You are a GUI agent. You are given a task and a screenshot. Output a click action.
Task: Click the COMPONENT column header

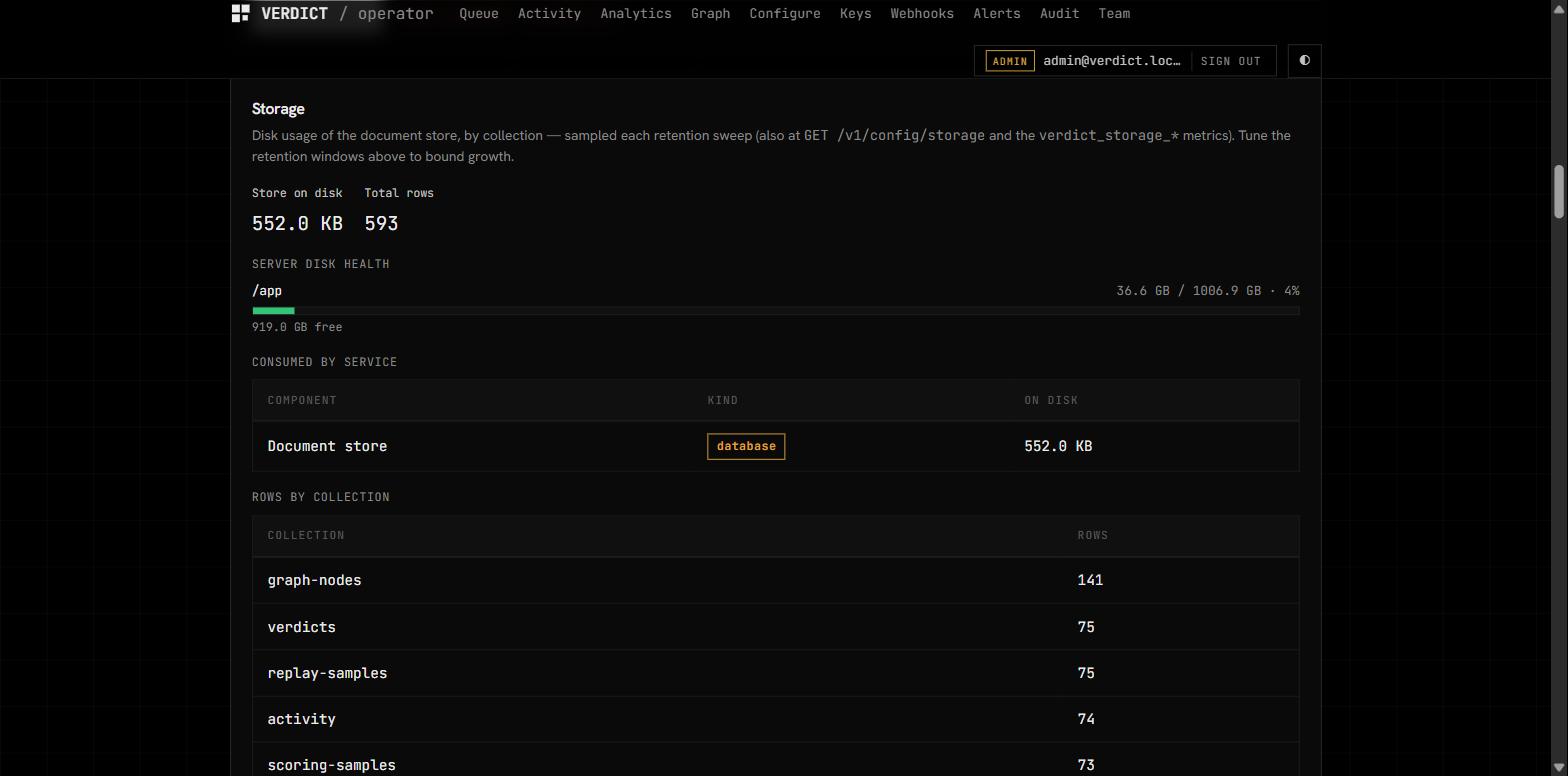(x=302, y=400)
